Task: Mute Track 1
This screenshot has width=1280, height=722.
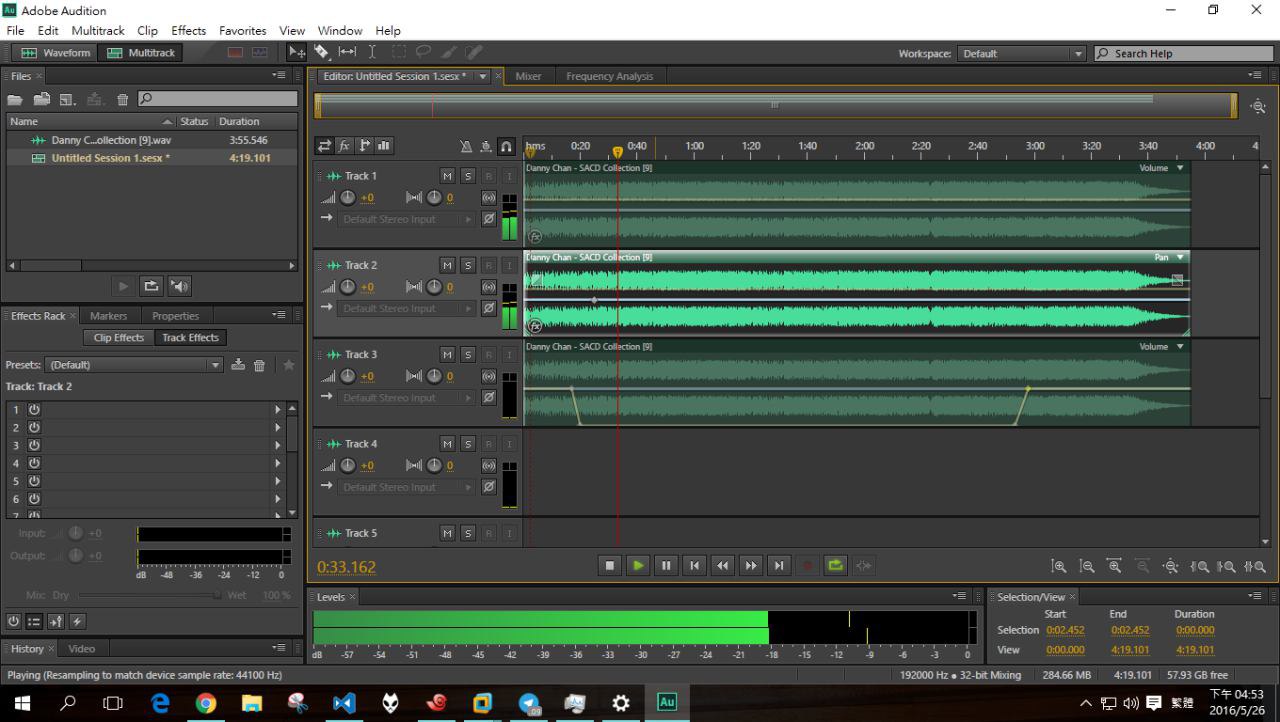Action: point(447,176)
